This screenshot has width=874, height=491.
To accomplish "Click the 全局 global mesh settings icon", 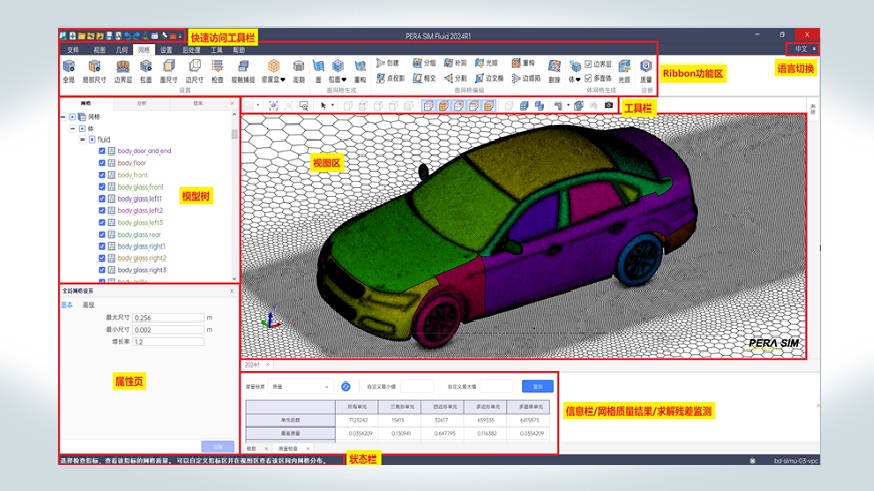I will coord(68,66).
